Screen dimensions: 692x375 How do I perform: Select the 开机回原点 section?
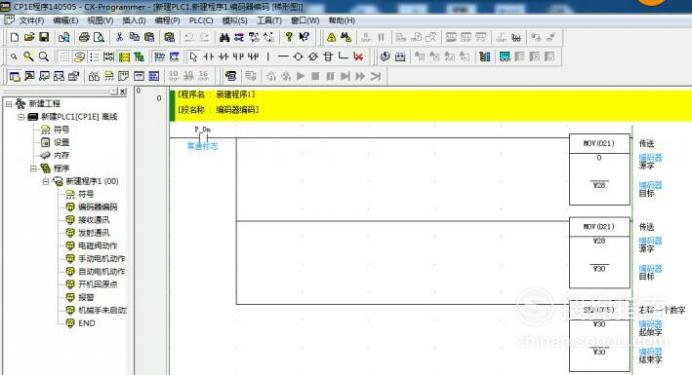[98, 284]
